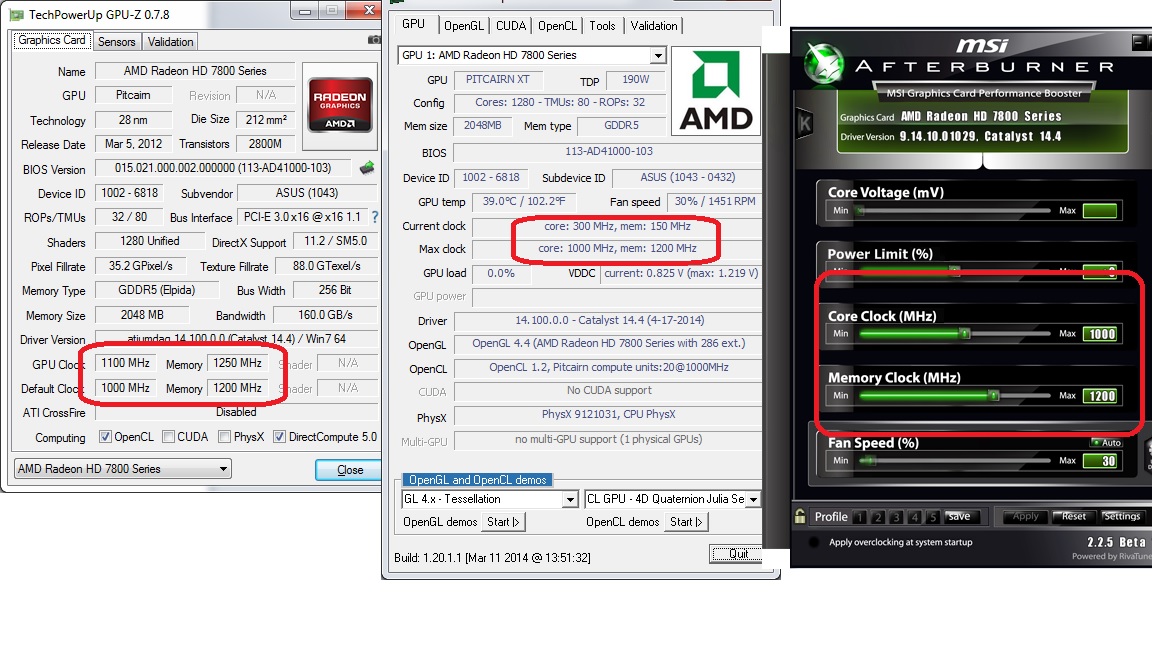Click the Core Clock slider handle
The height and width of the screenshot is (648, 1152).
pyautogui.click(x=965, y=334)
